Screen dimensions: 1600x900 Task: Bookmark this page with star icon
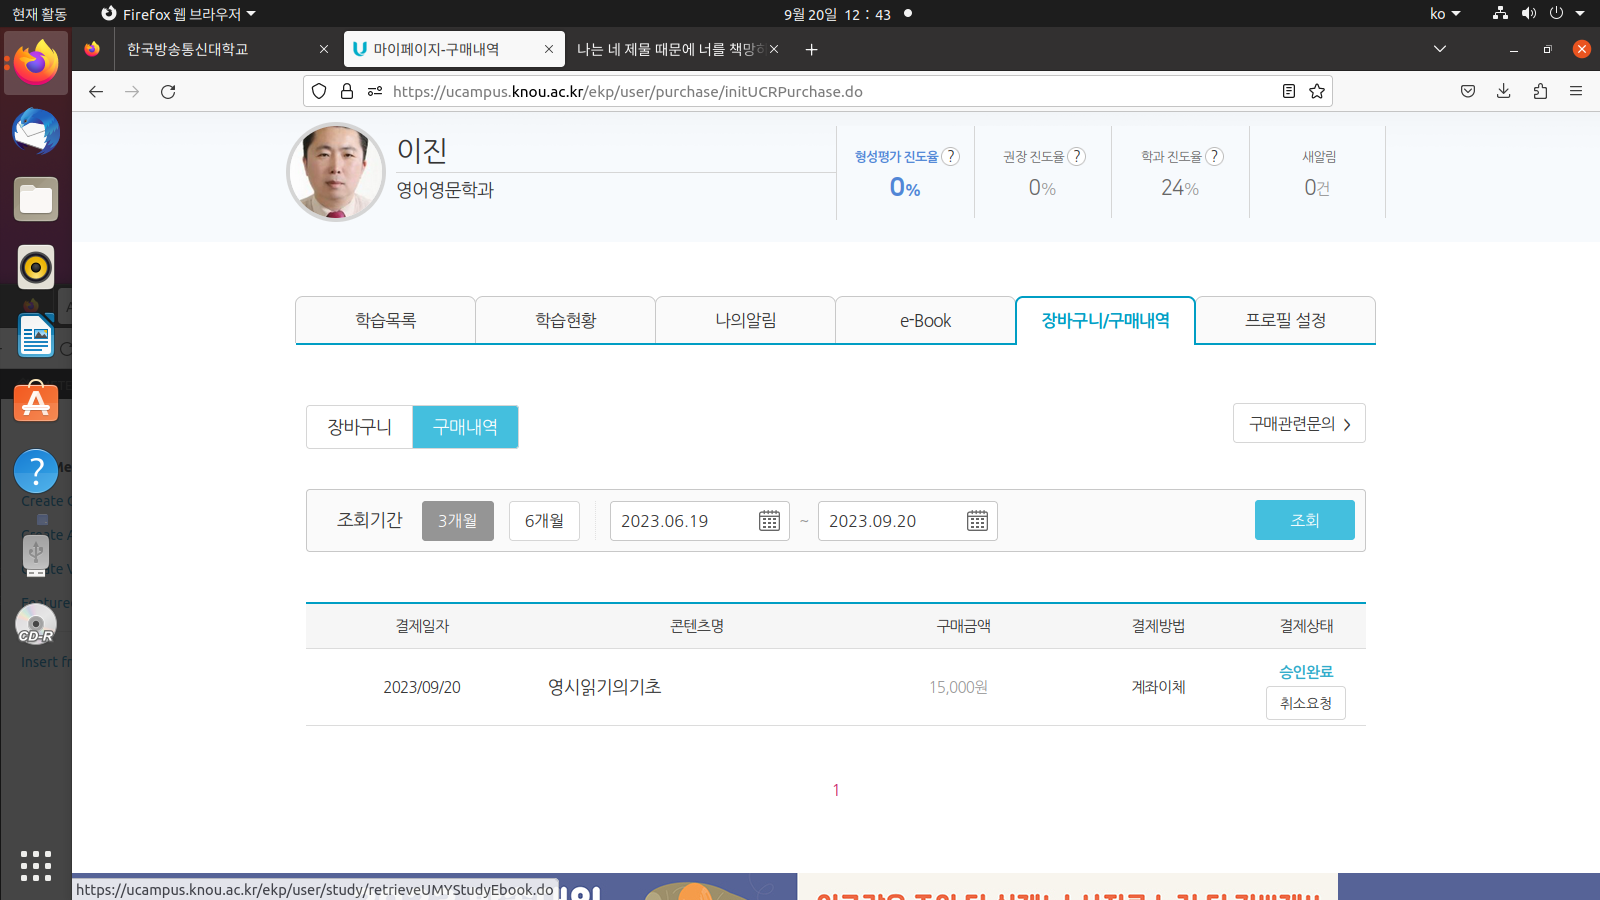click(x=1317, y=92)
